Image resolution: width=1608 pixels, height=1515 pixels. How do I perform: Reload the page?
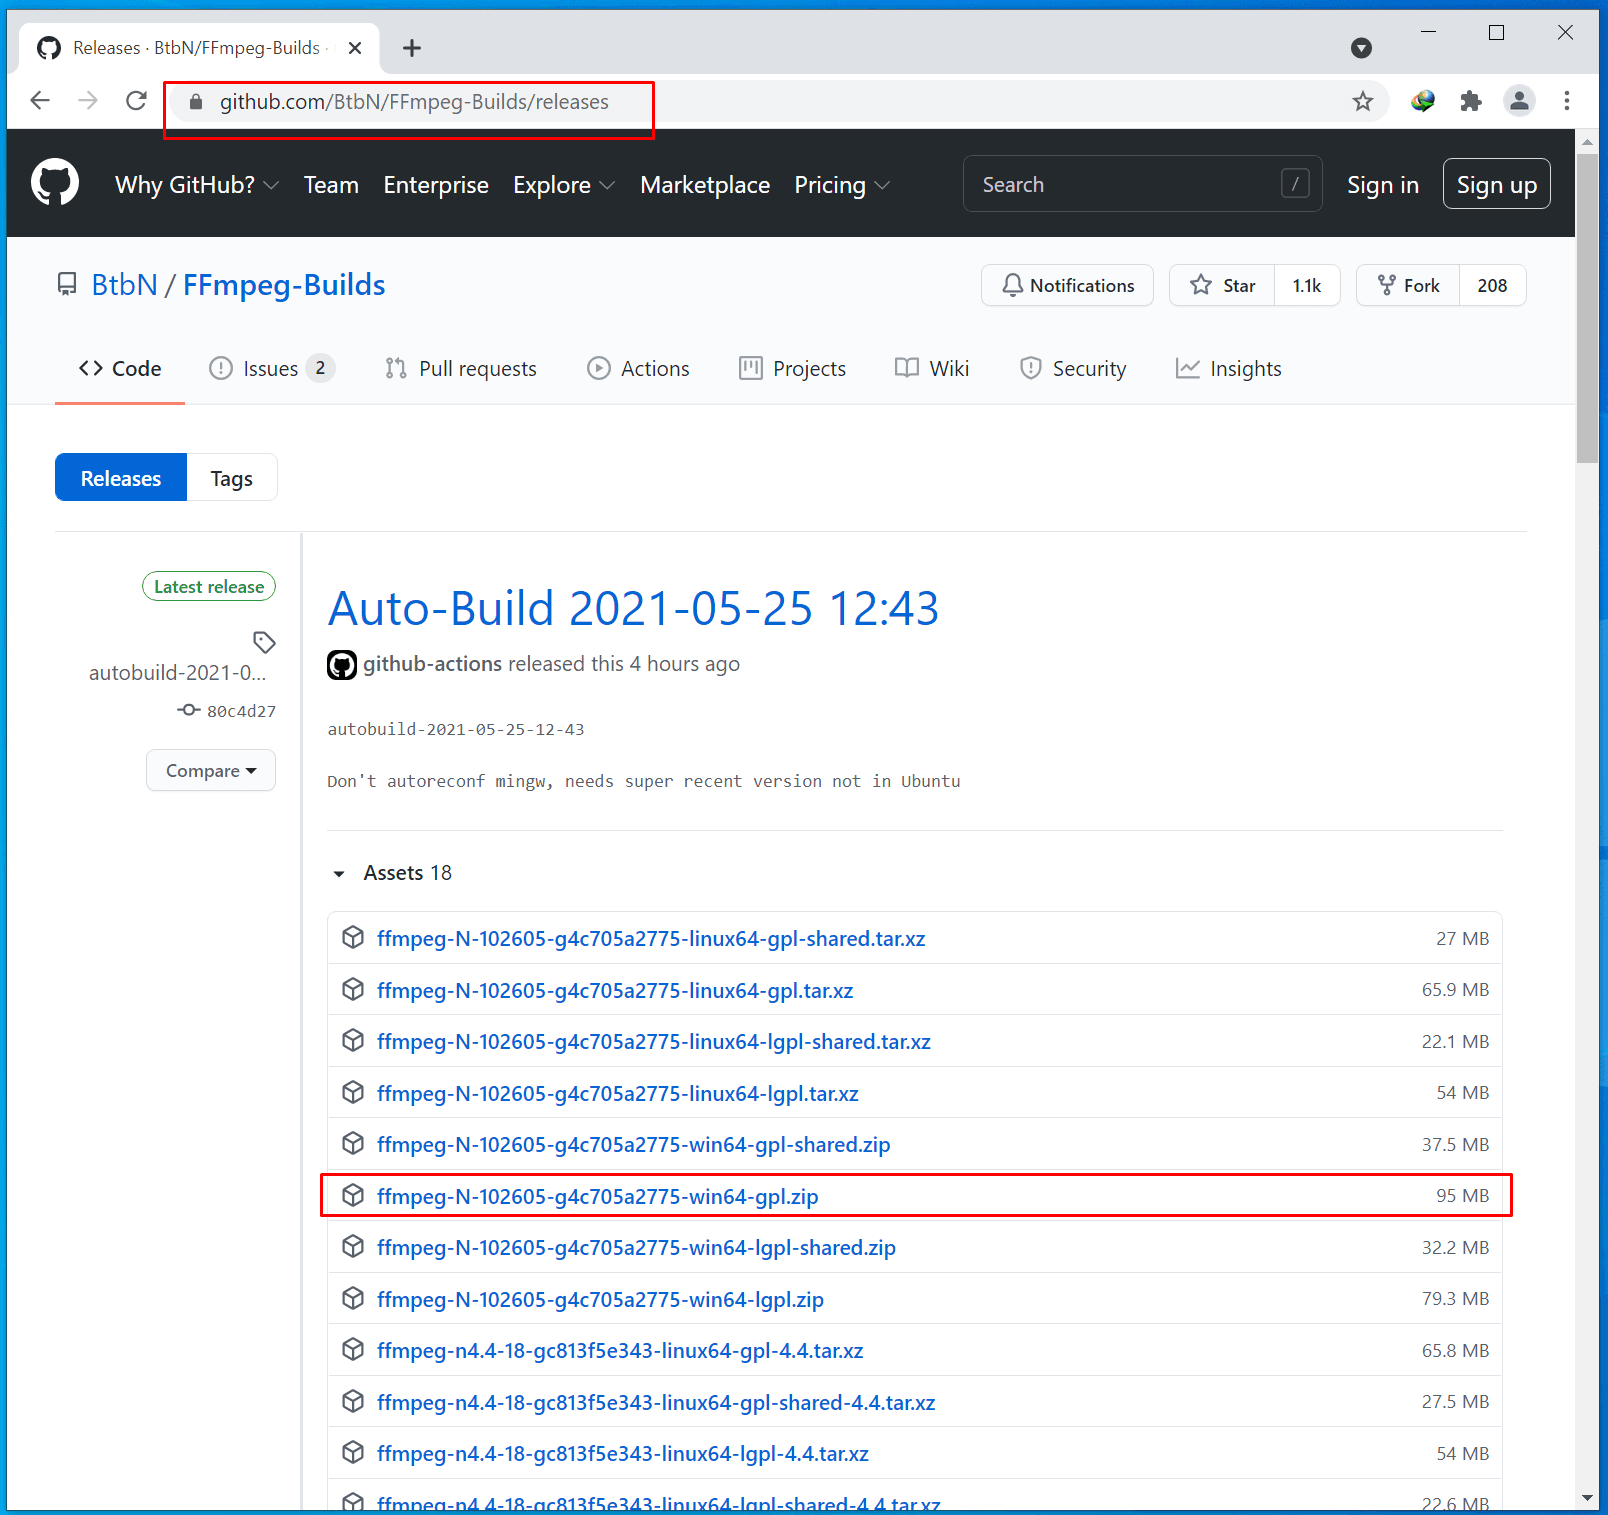(x=137, y=101)
